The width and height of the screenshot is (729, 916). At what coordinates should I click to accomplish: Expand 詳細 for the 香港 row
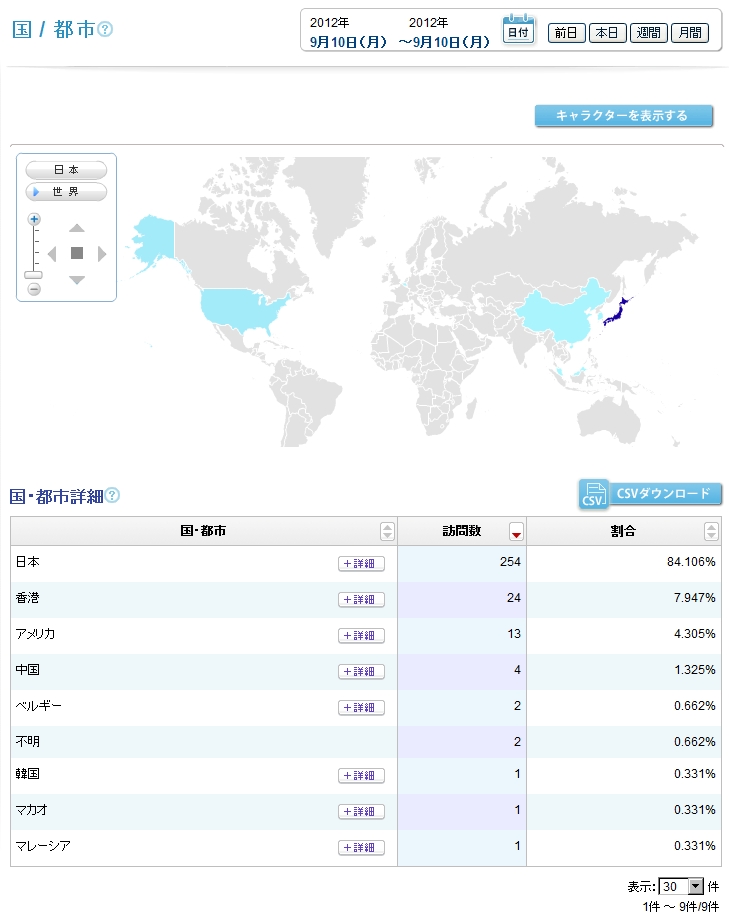pyautogui.click(x=361, y=600)
